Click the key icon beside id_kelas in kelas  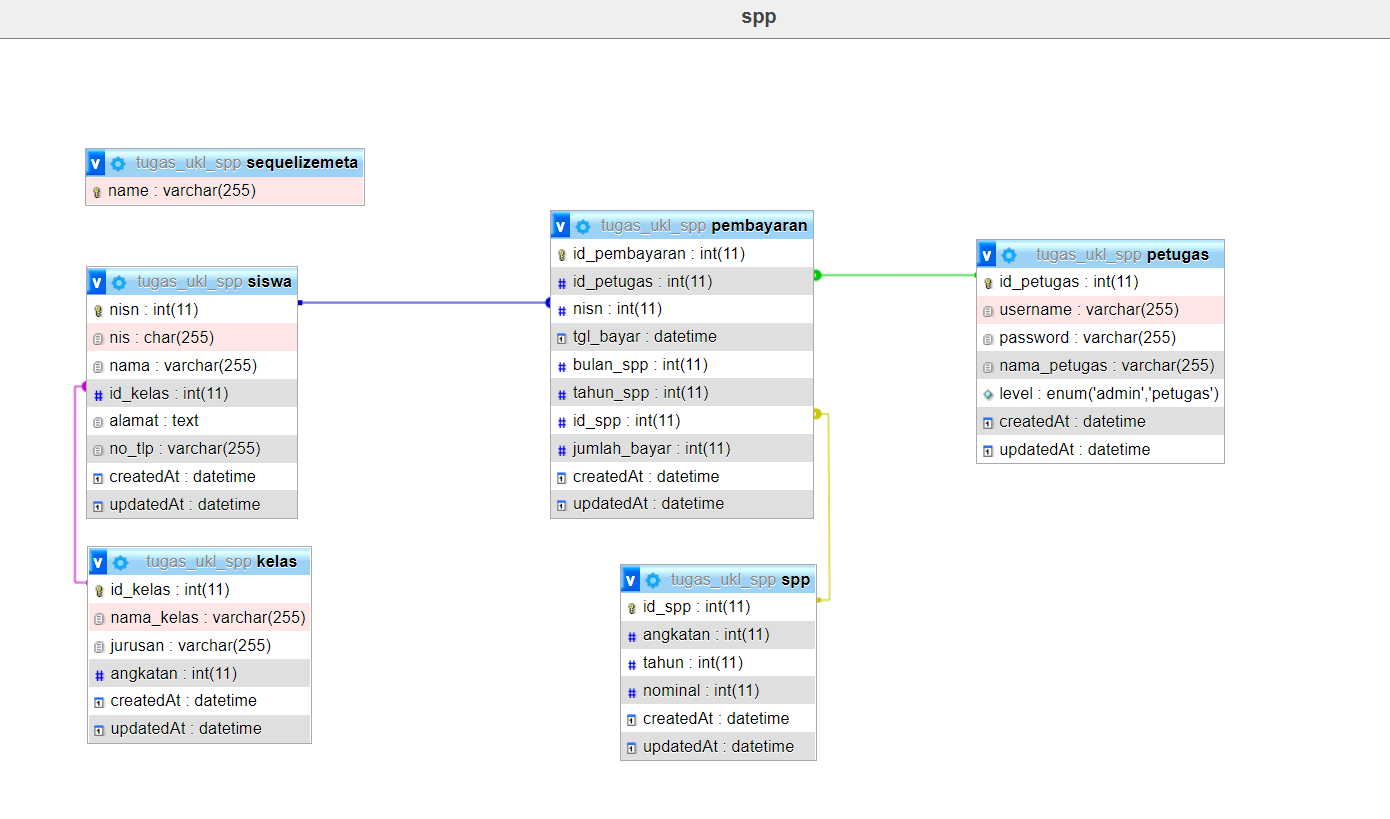tap(99, 591)
